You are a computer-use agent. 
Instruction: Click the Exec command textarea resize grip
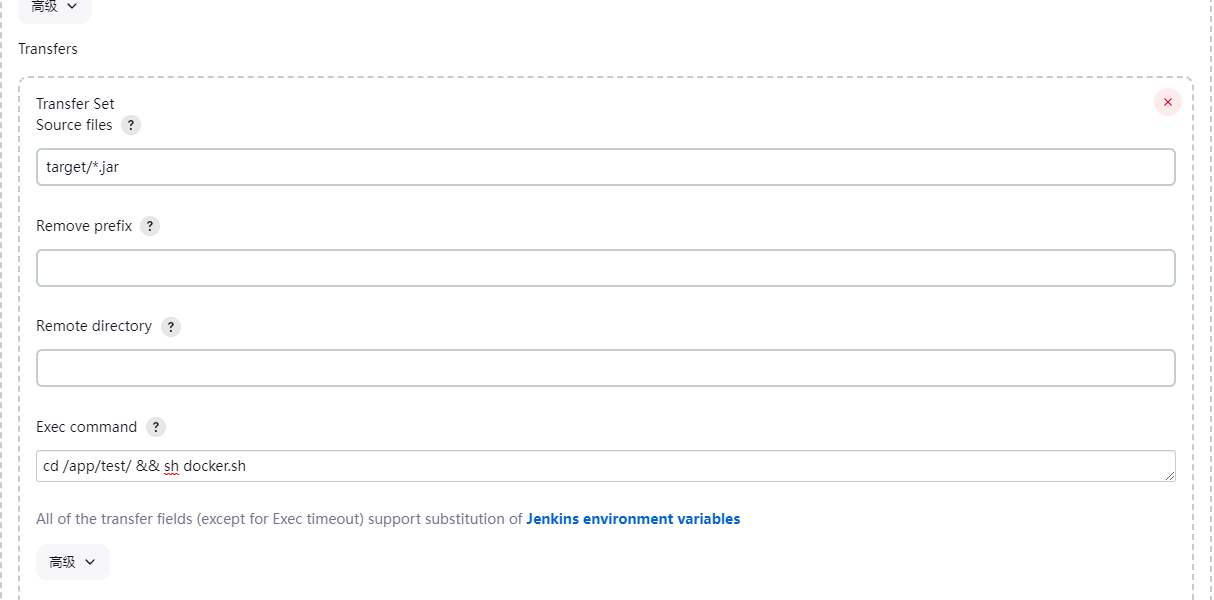pyautogui.click(x=1169, y=476)
